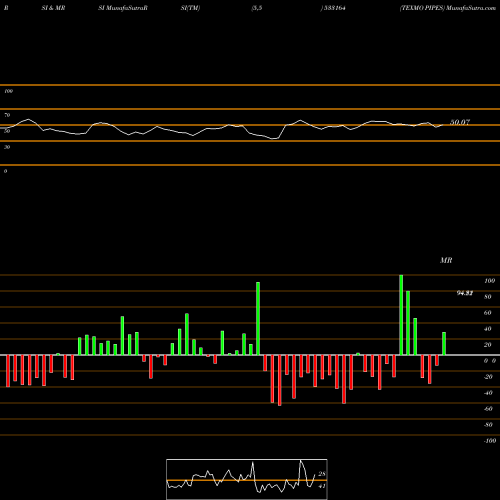Click the MR axis -100 label
The image size is (500, 500).
coord(489,441)
